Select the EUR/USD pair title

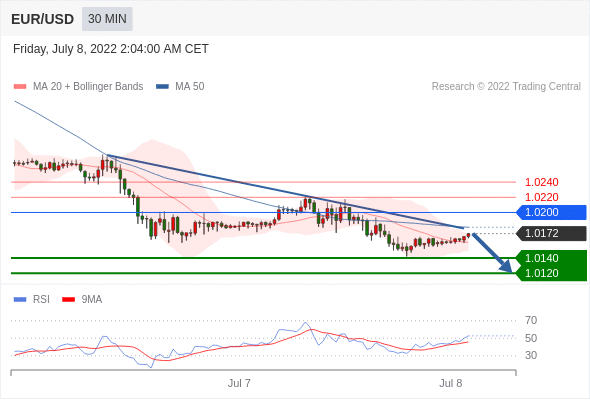(43, 19)
